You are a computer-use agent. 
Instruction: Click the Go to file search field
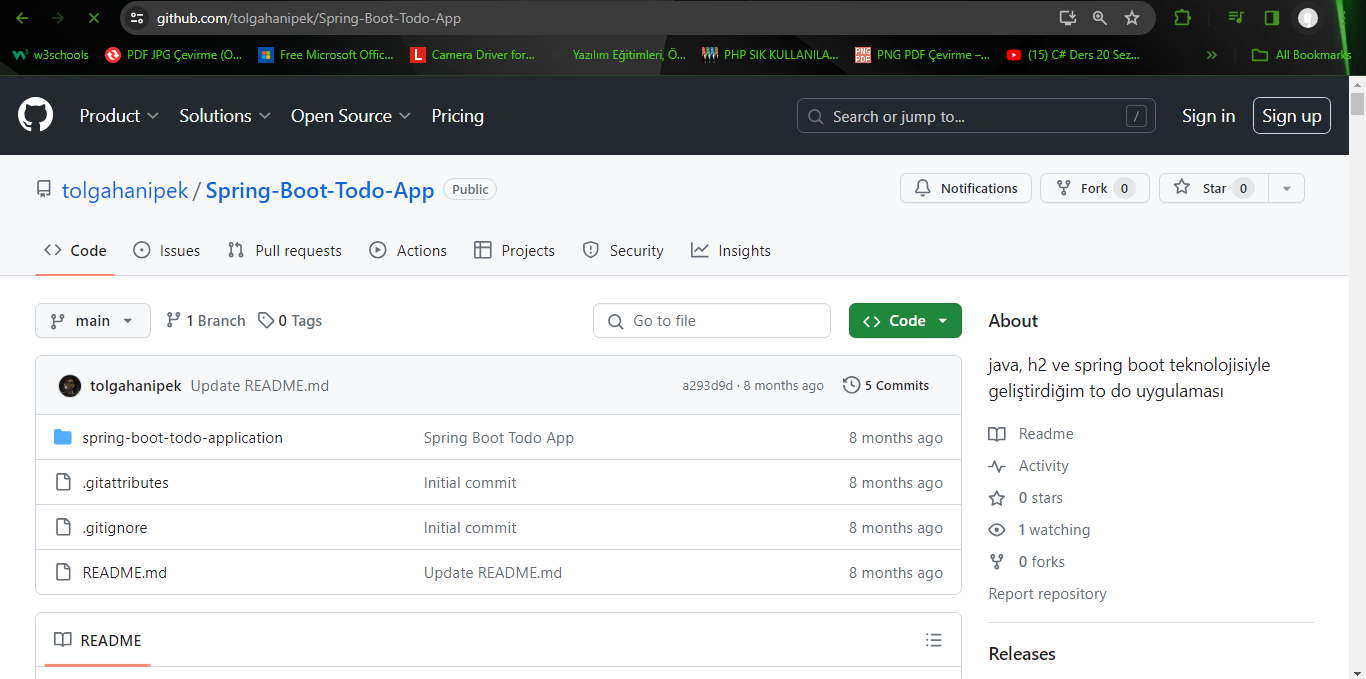[x=712, y=321]
